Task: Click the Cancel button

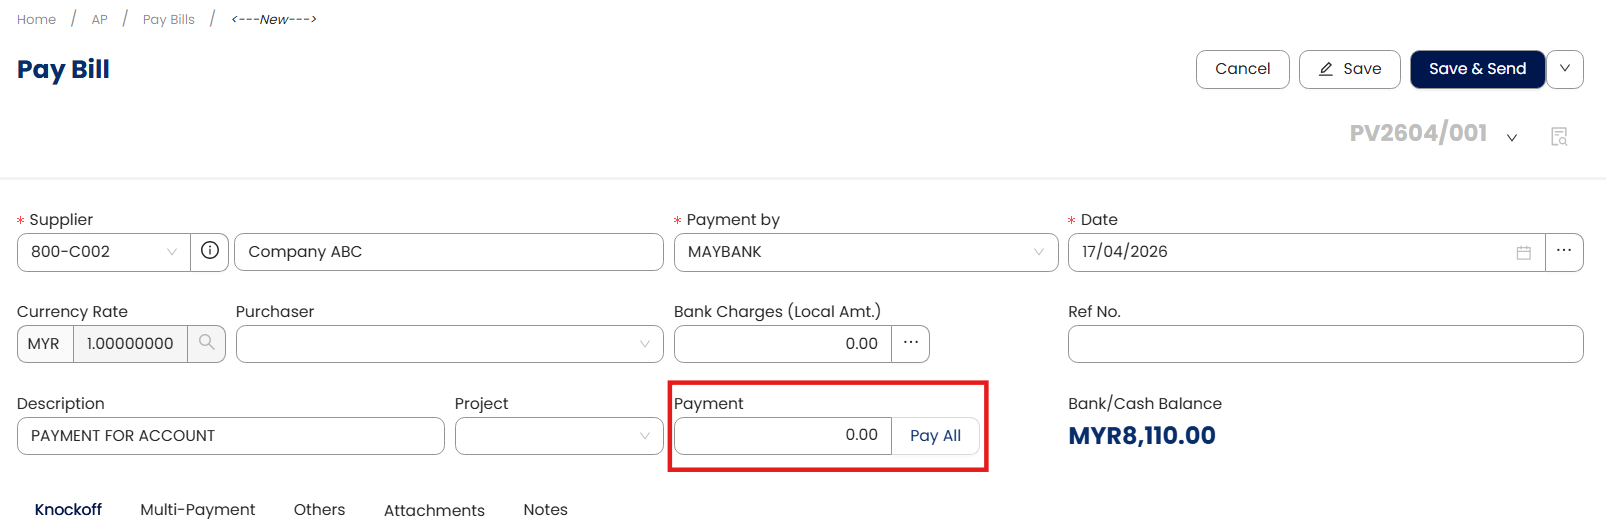Action: coord(1242,69)
